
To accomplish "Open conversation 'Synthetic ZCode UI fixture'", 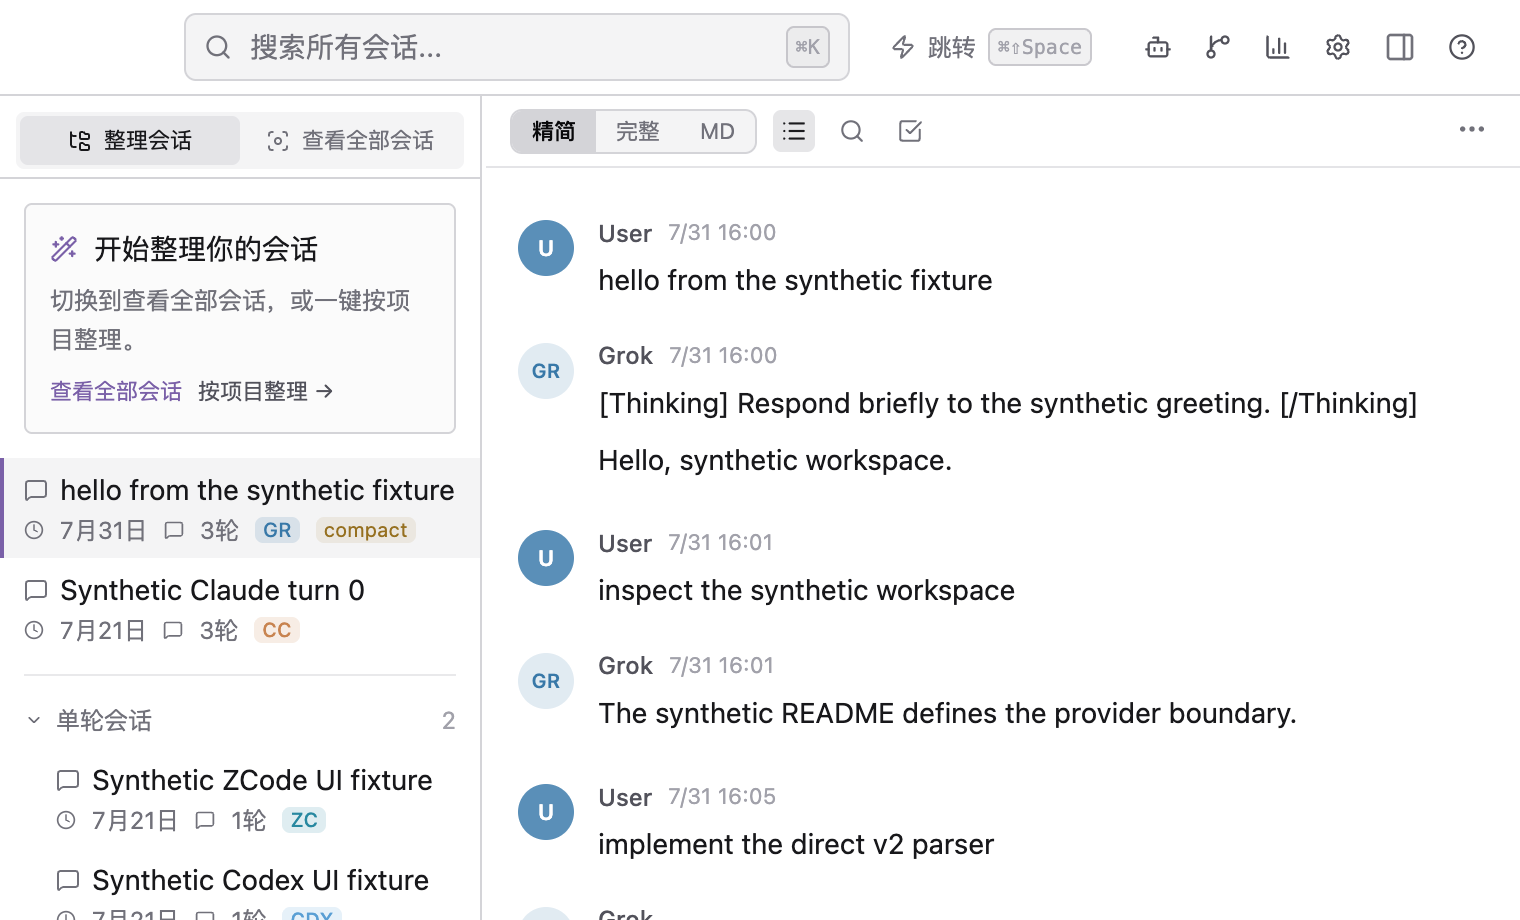I will coord(256,798).
